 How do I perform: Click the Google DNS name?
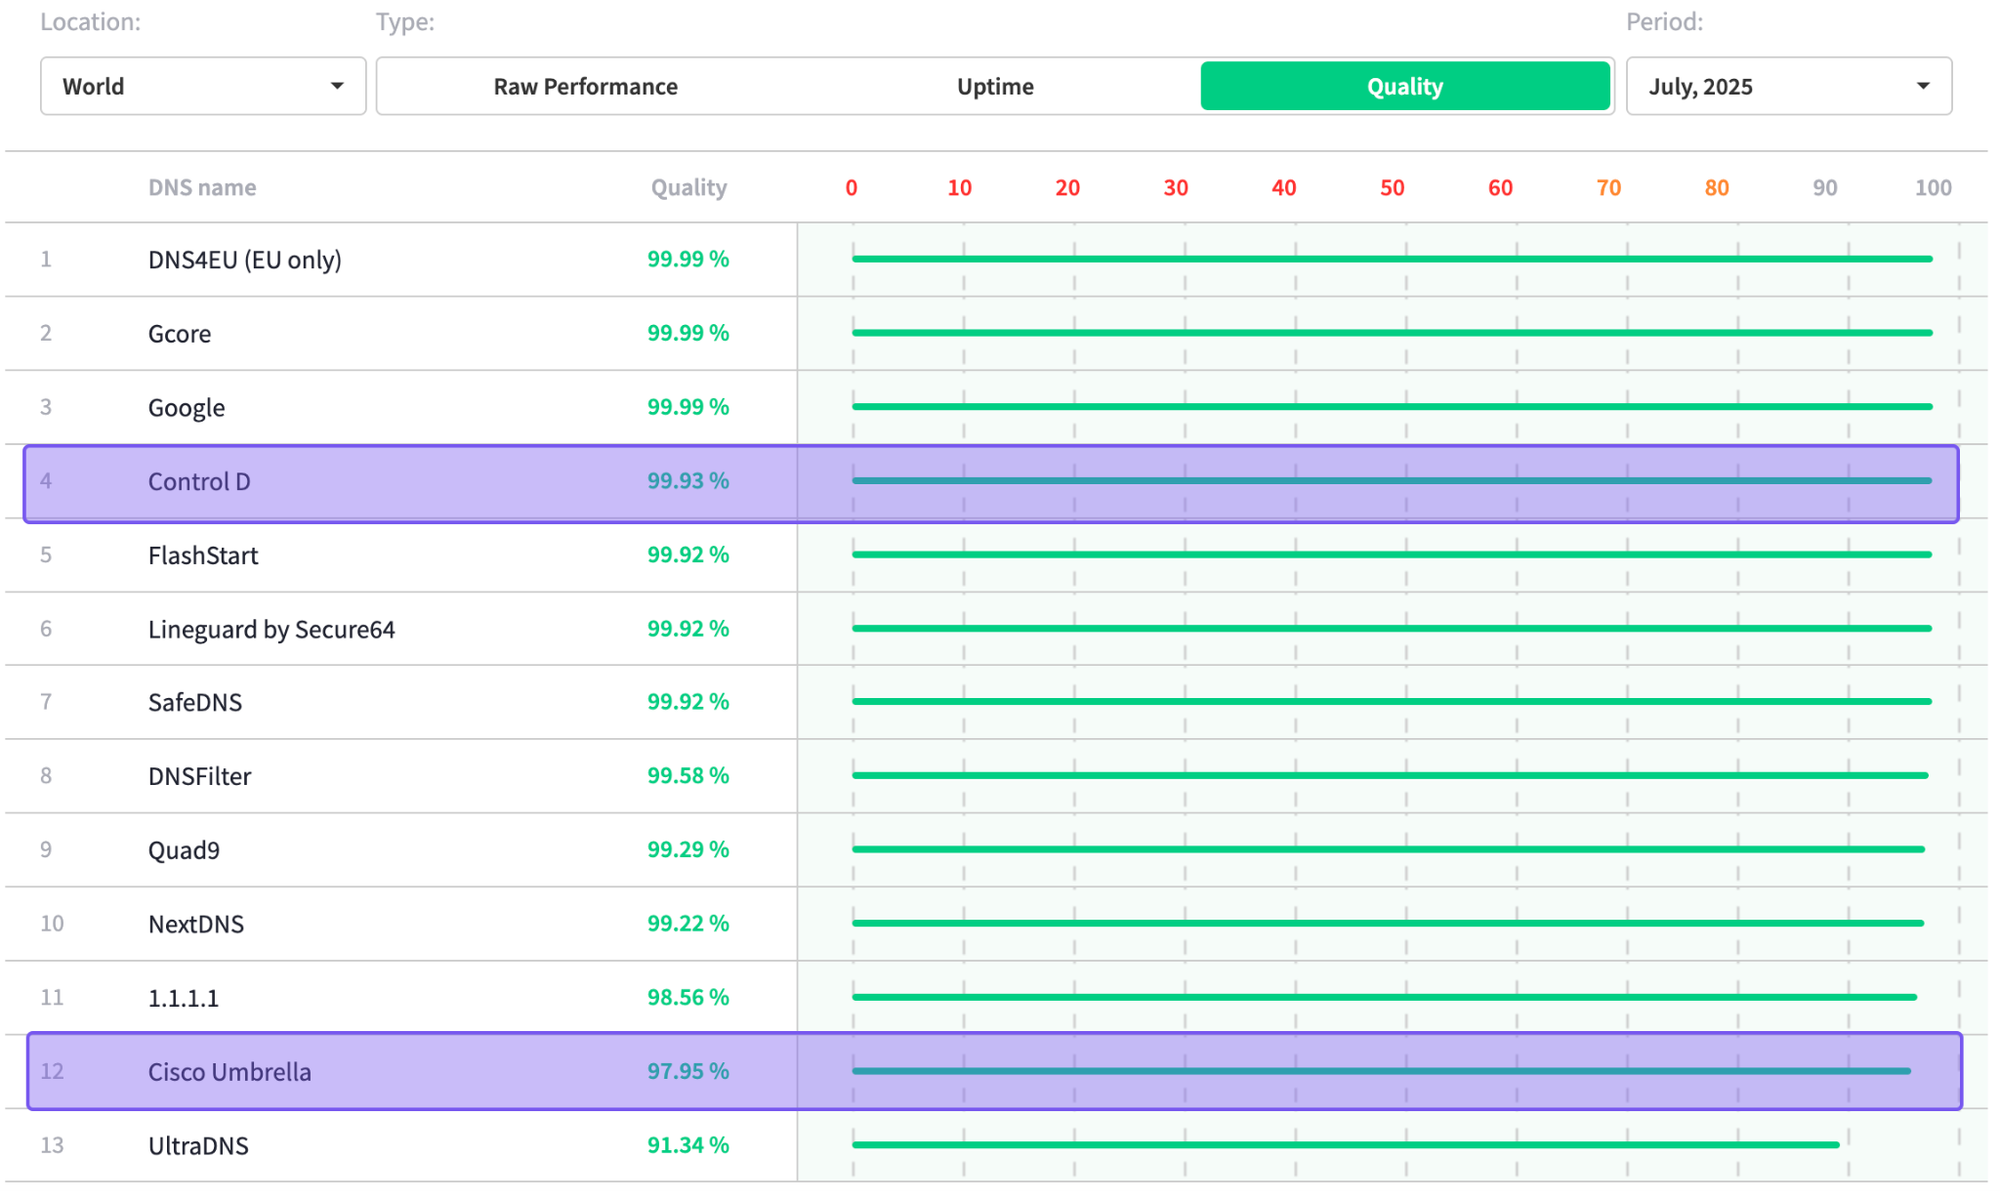pyautogui.click(x=186, y=408)
